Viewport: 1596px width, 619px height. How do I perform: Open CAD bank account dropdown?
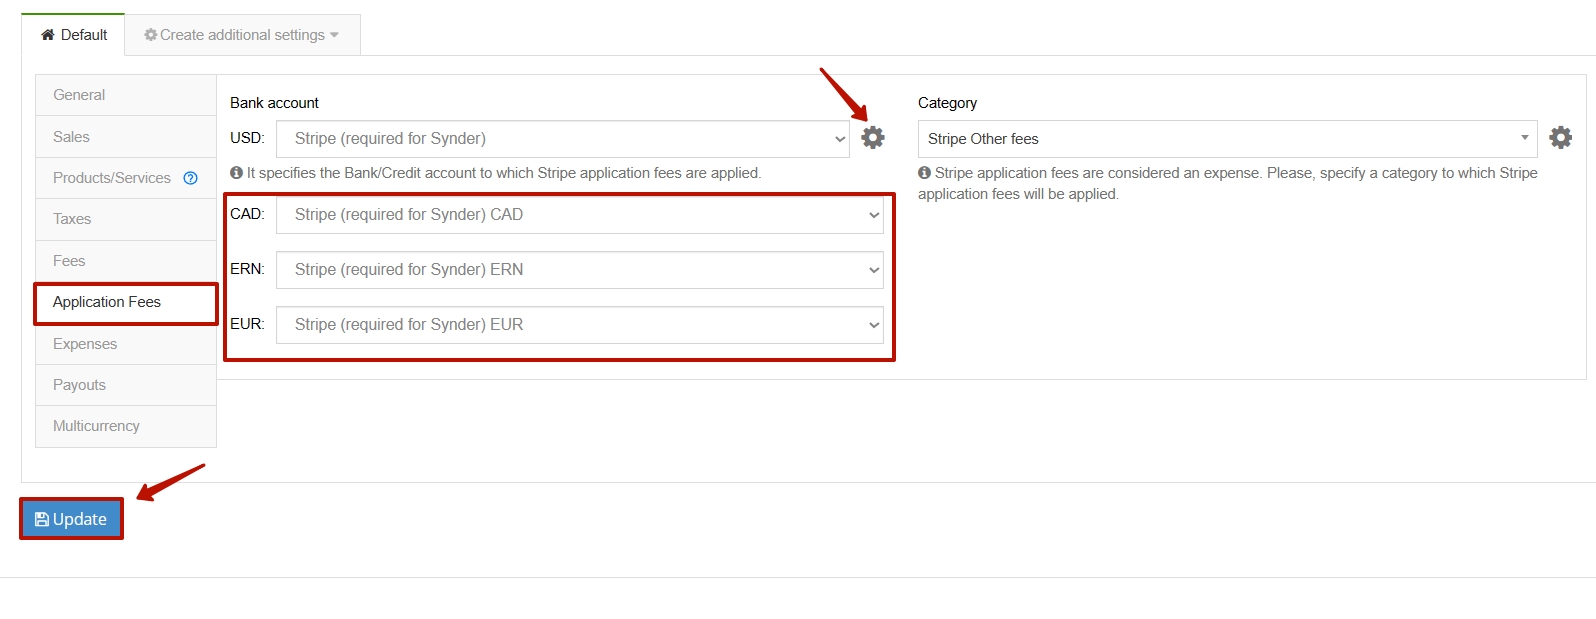(580, 215)
